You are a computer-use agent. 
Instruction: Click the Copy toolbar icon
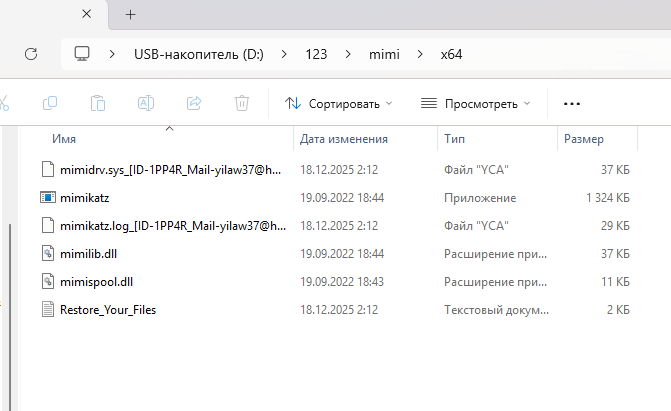click(50, 103)
